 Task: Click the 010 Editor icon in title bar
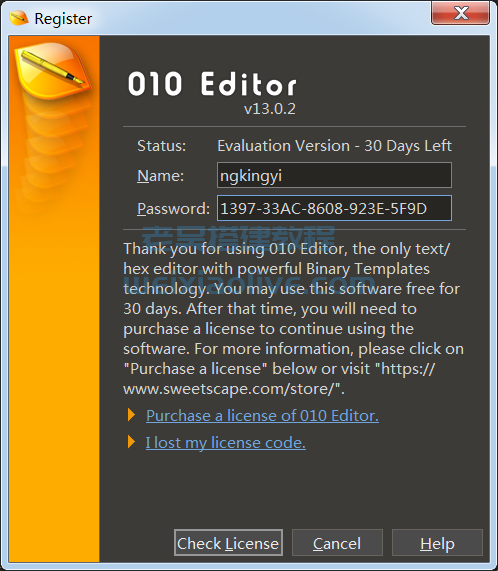pyautogui.click(x=19, y=17)
